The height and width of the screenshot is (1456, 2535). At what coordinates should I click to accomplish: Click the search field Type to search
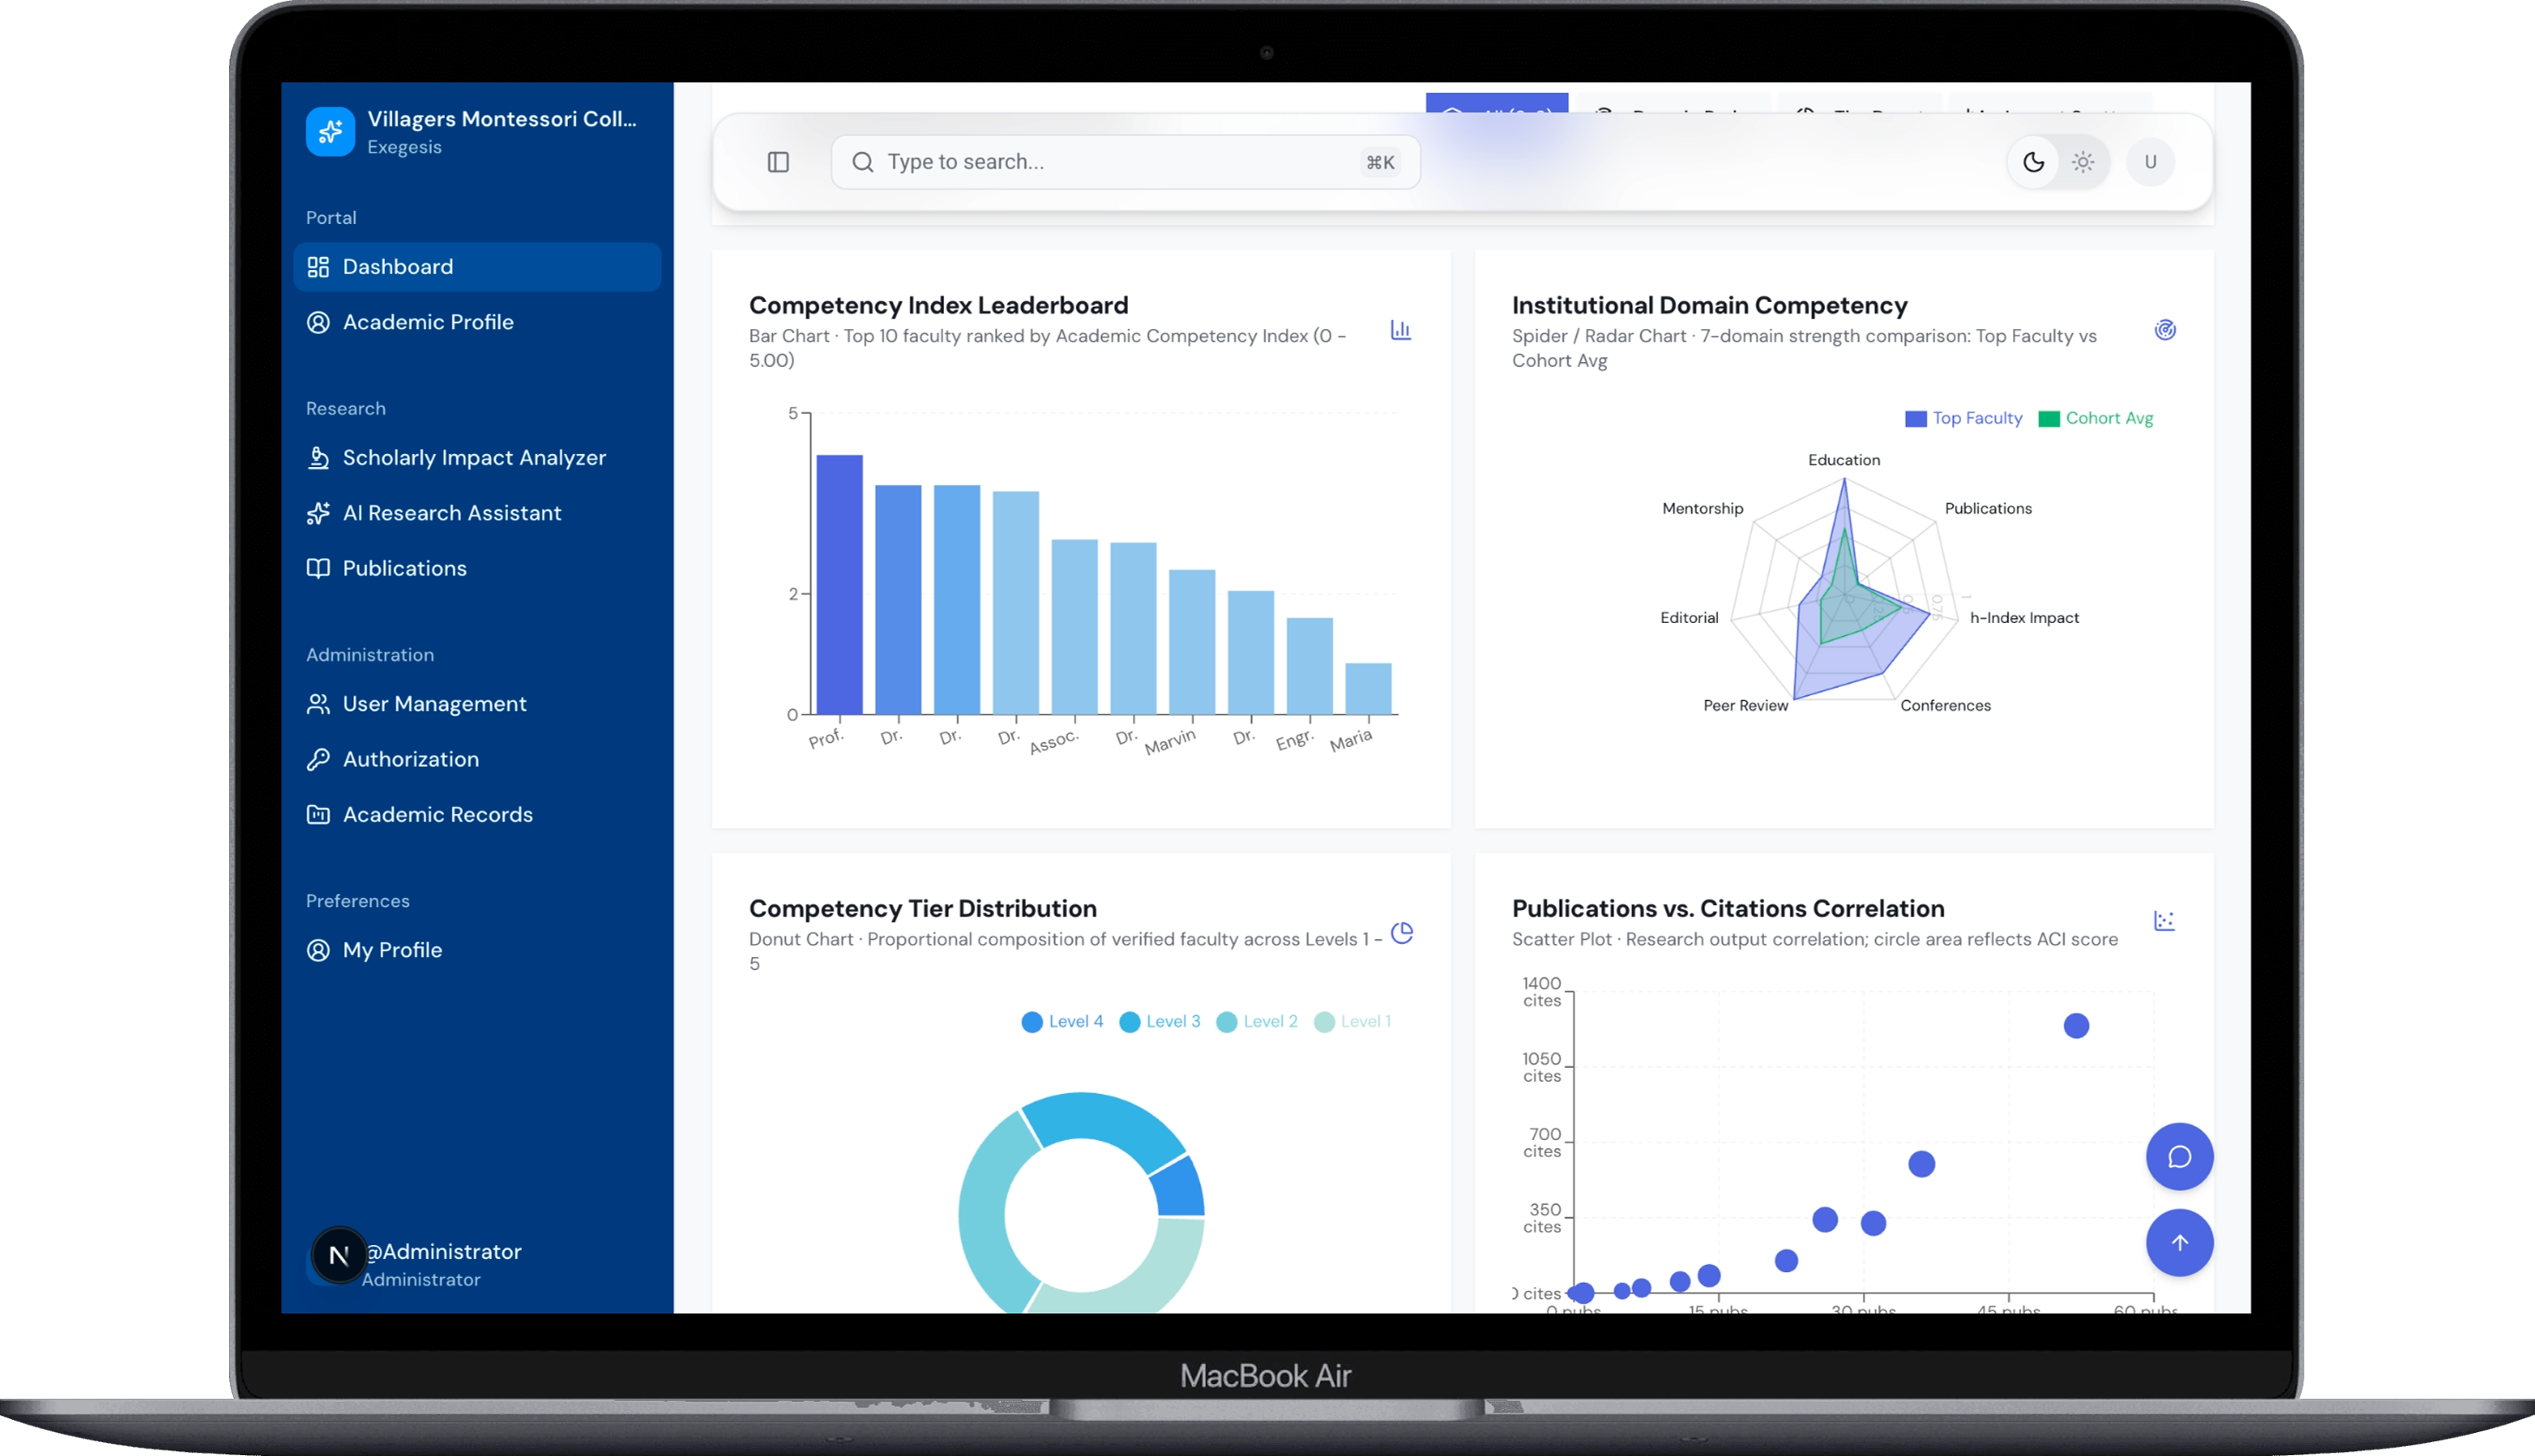[x=1125, y=162]
